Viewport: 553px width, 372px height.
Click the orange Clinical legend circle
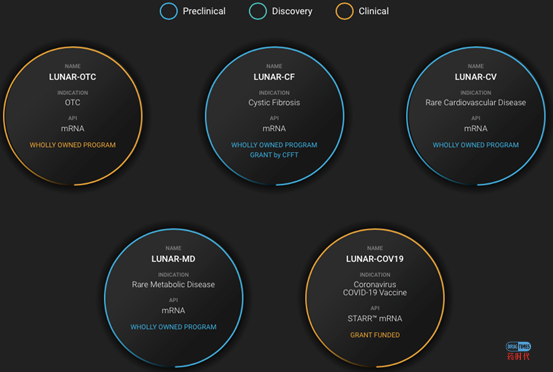pyautogui.click(x=345, y=11)
